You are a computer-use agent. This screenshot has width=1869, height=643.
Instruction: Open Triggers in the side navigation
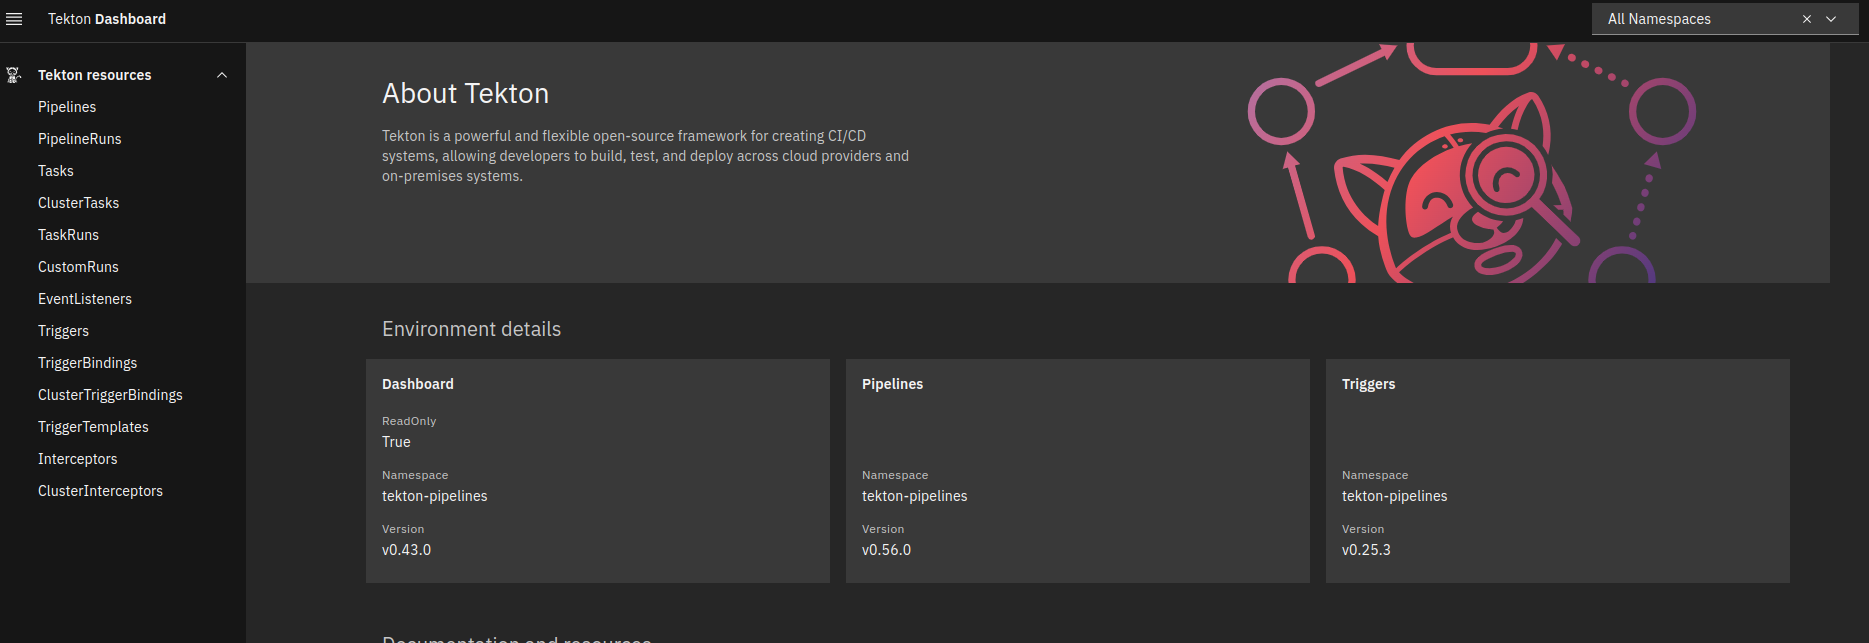point(64,331)
